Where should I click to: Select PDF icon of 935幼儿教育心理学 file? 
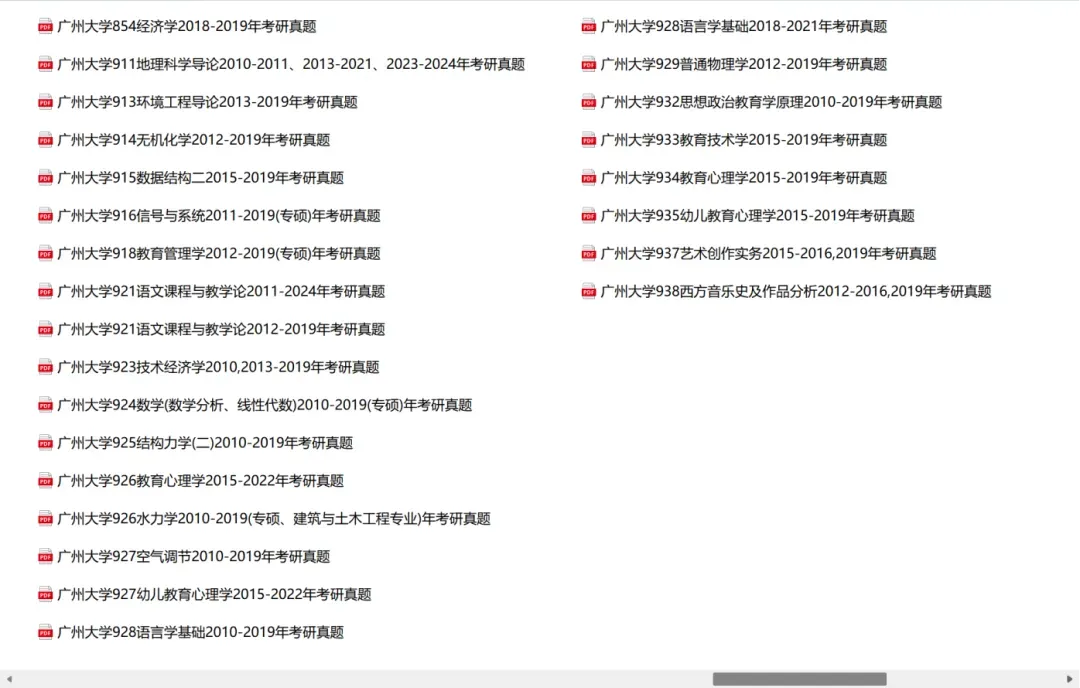coord(589,216)
